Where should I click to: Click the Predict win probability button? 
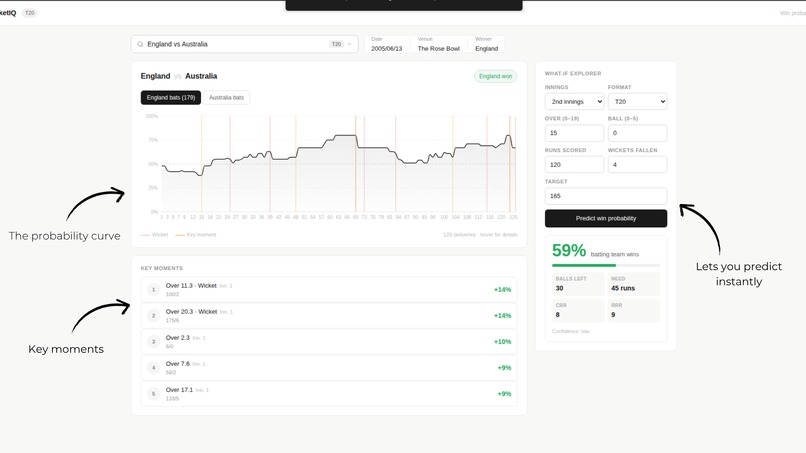pyautogui.click(x=606, y=219)
